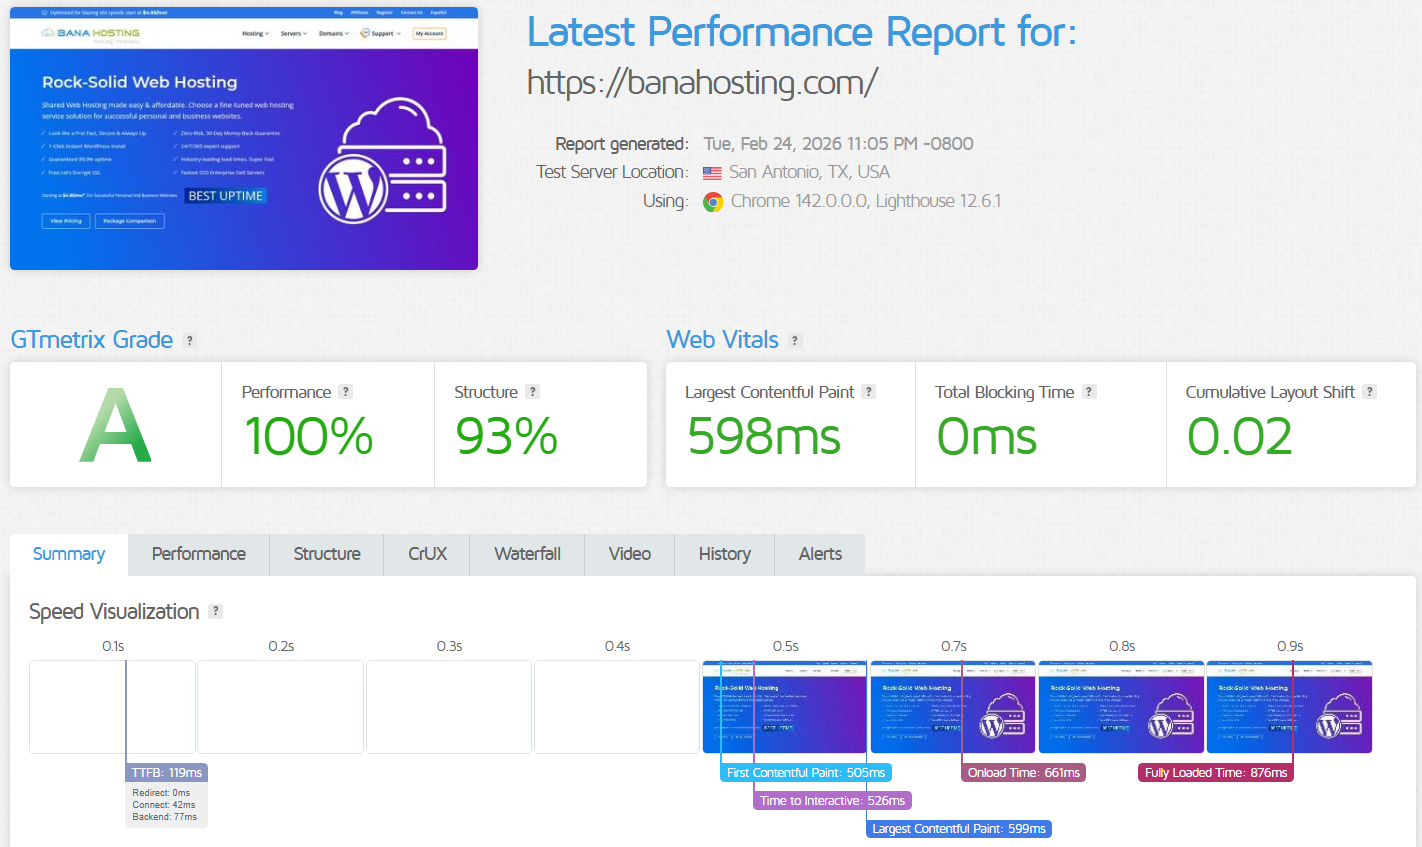
Task: Click the Web Vitals heading
Action: (x=723, y=340)
